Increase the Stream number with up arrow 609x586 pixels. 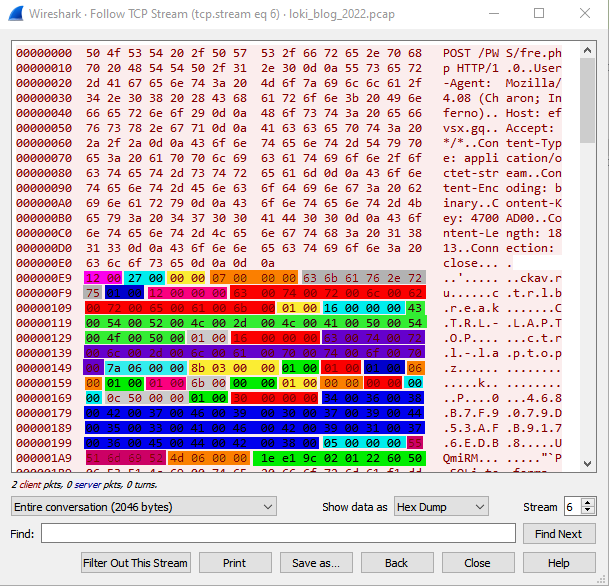click(588, 502)
